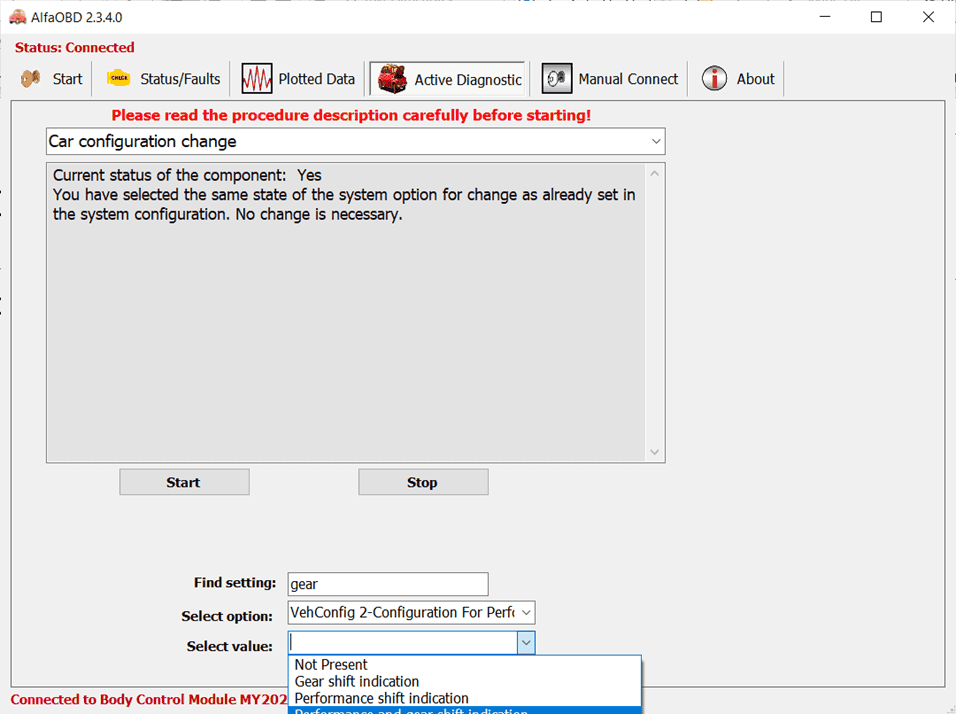Image resolution: width=956 pixels, height=714 pixels.
Task: Click the Start procedure button
Action: (184, 482)
